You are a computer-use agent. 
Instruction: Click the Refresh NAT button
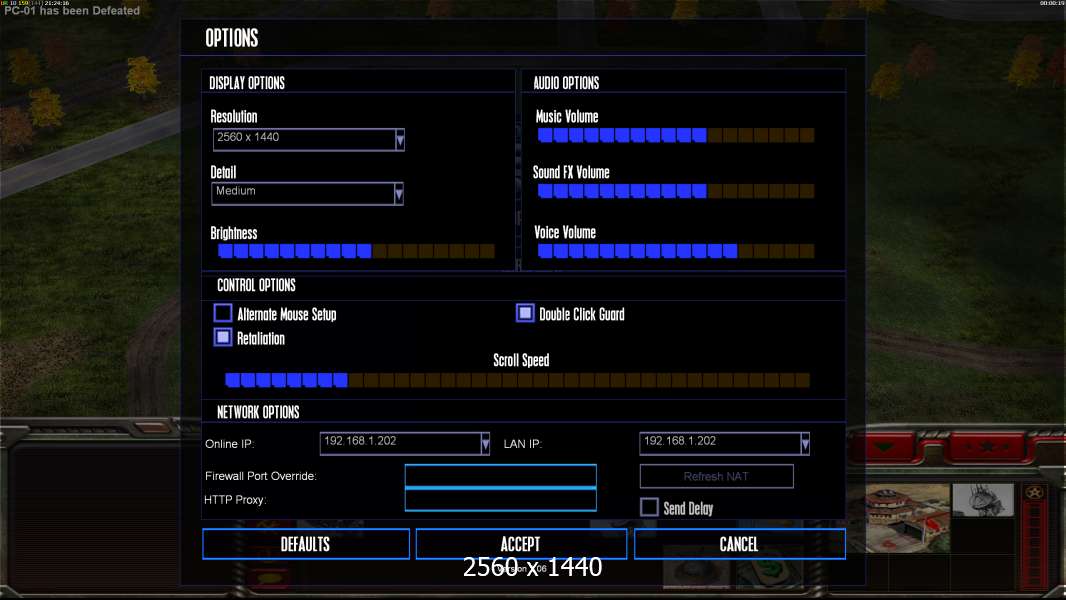pyautogui.click(x=717, y=476)
